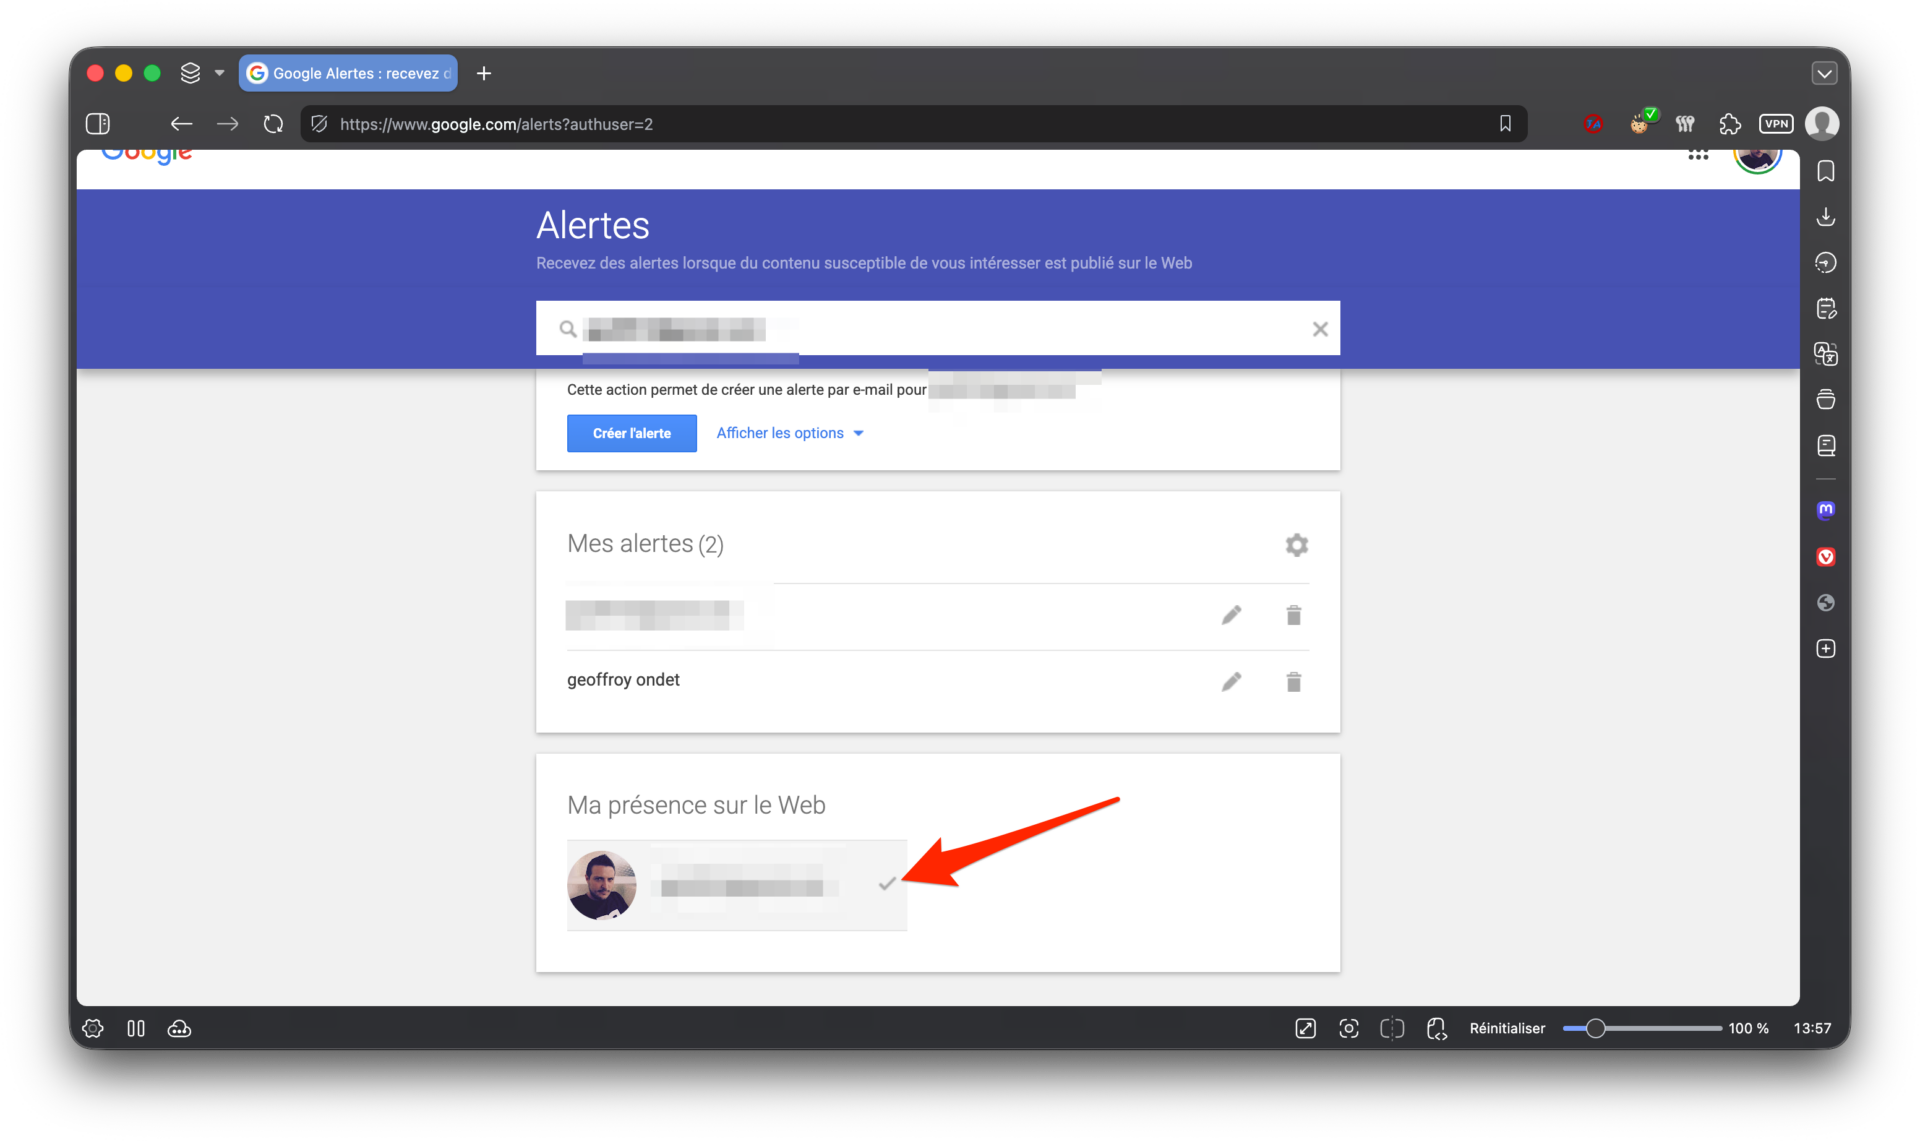This screenshot has width=1920, height=1141.
Task: Open the sync cloud icon
Action: pos(179,1028)
